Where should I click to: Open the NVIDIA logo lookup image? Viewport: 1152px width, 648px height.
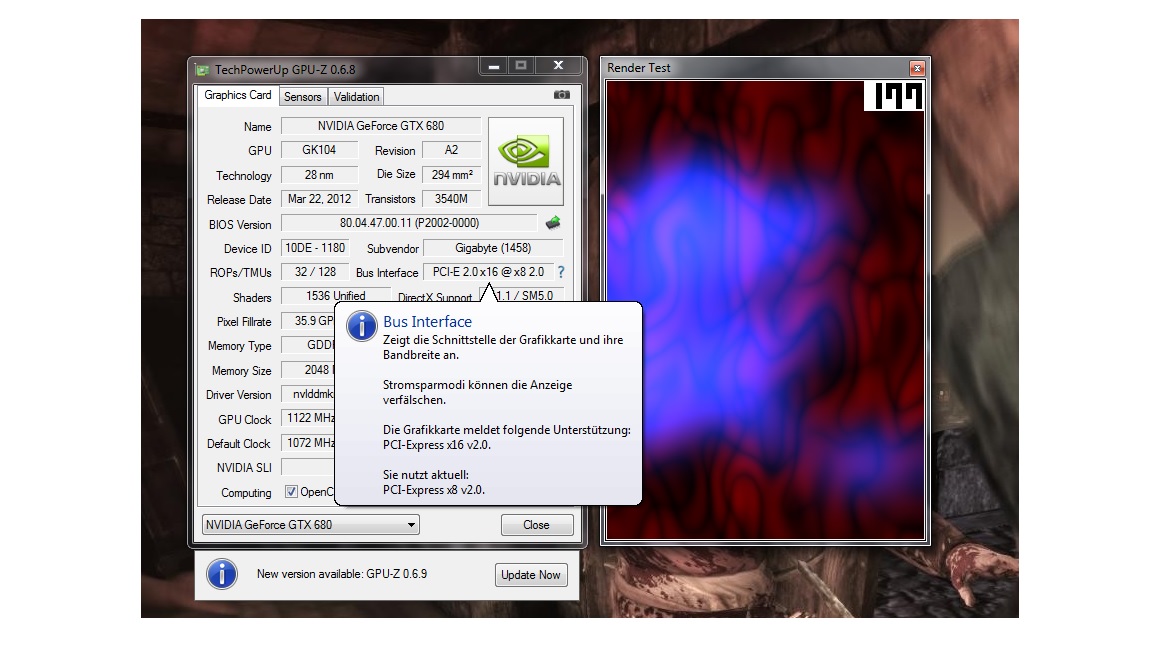click(x=526, y=162)
